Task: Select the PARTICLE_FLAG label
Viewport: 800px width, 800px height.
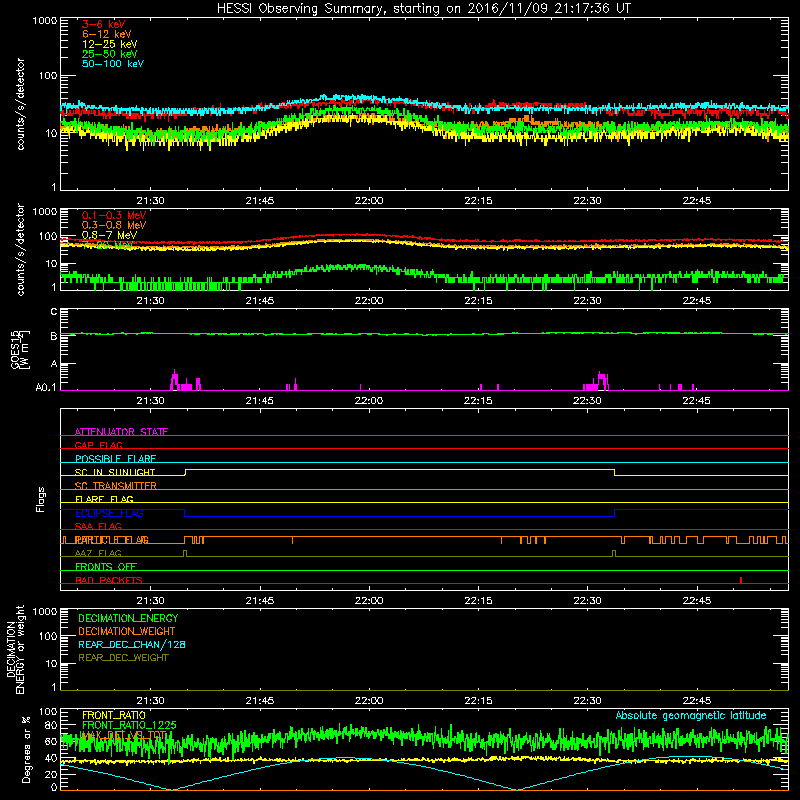Action: (111, 540)
